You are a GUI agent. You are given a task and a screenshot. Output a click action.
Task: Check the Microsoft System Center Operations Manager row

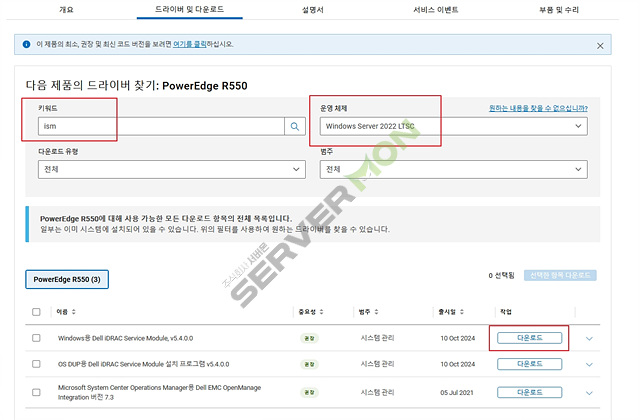[x=36, y=392]
